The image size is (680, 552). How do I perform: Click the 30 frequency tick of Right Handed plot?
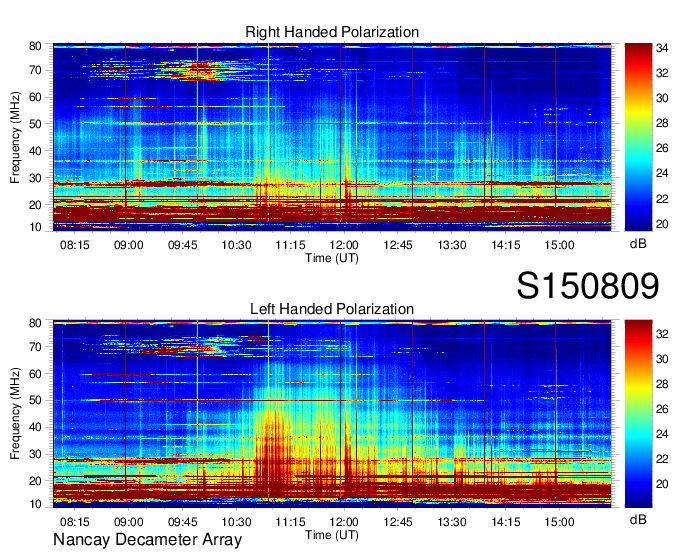35,178
